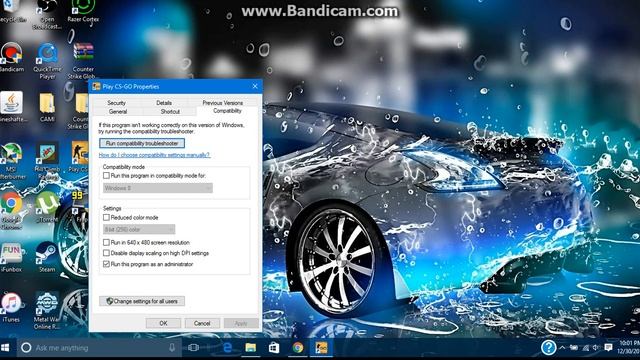640x360 pixels.
Task: Select the Bandicam desktop icon
Action: tap(11, 58)
